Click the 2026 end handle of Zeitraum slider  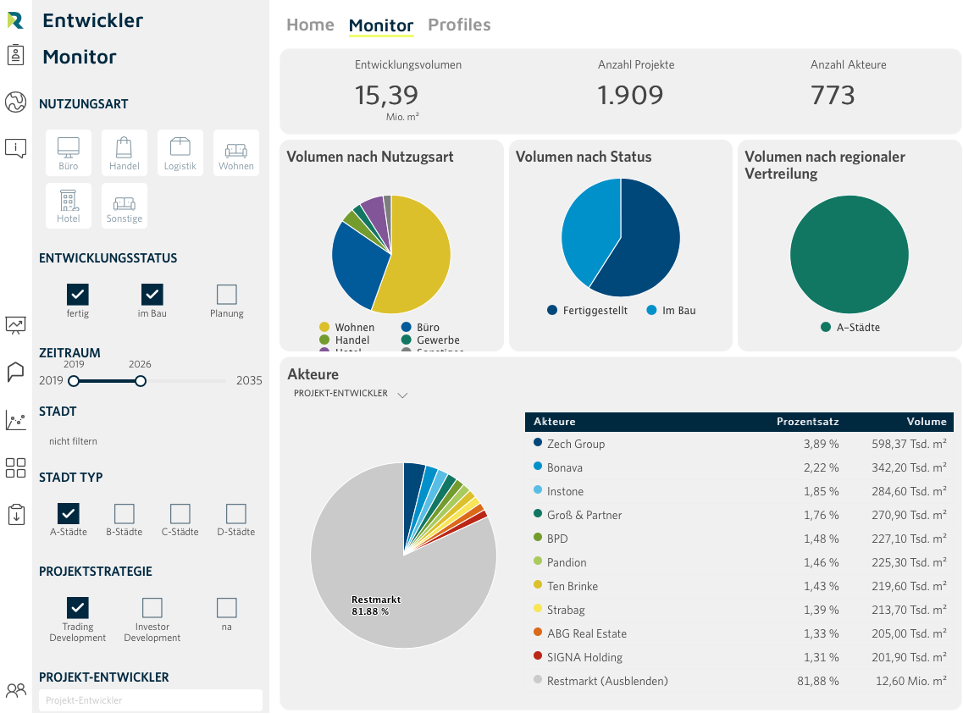click(141, 381)
